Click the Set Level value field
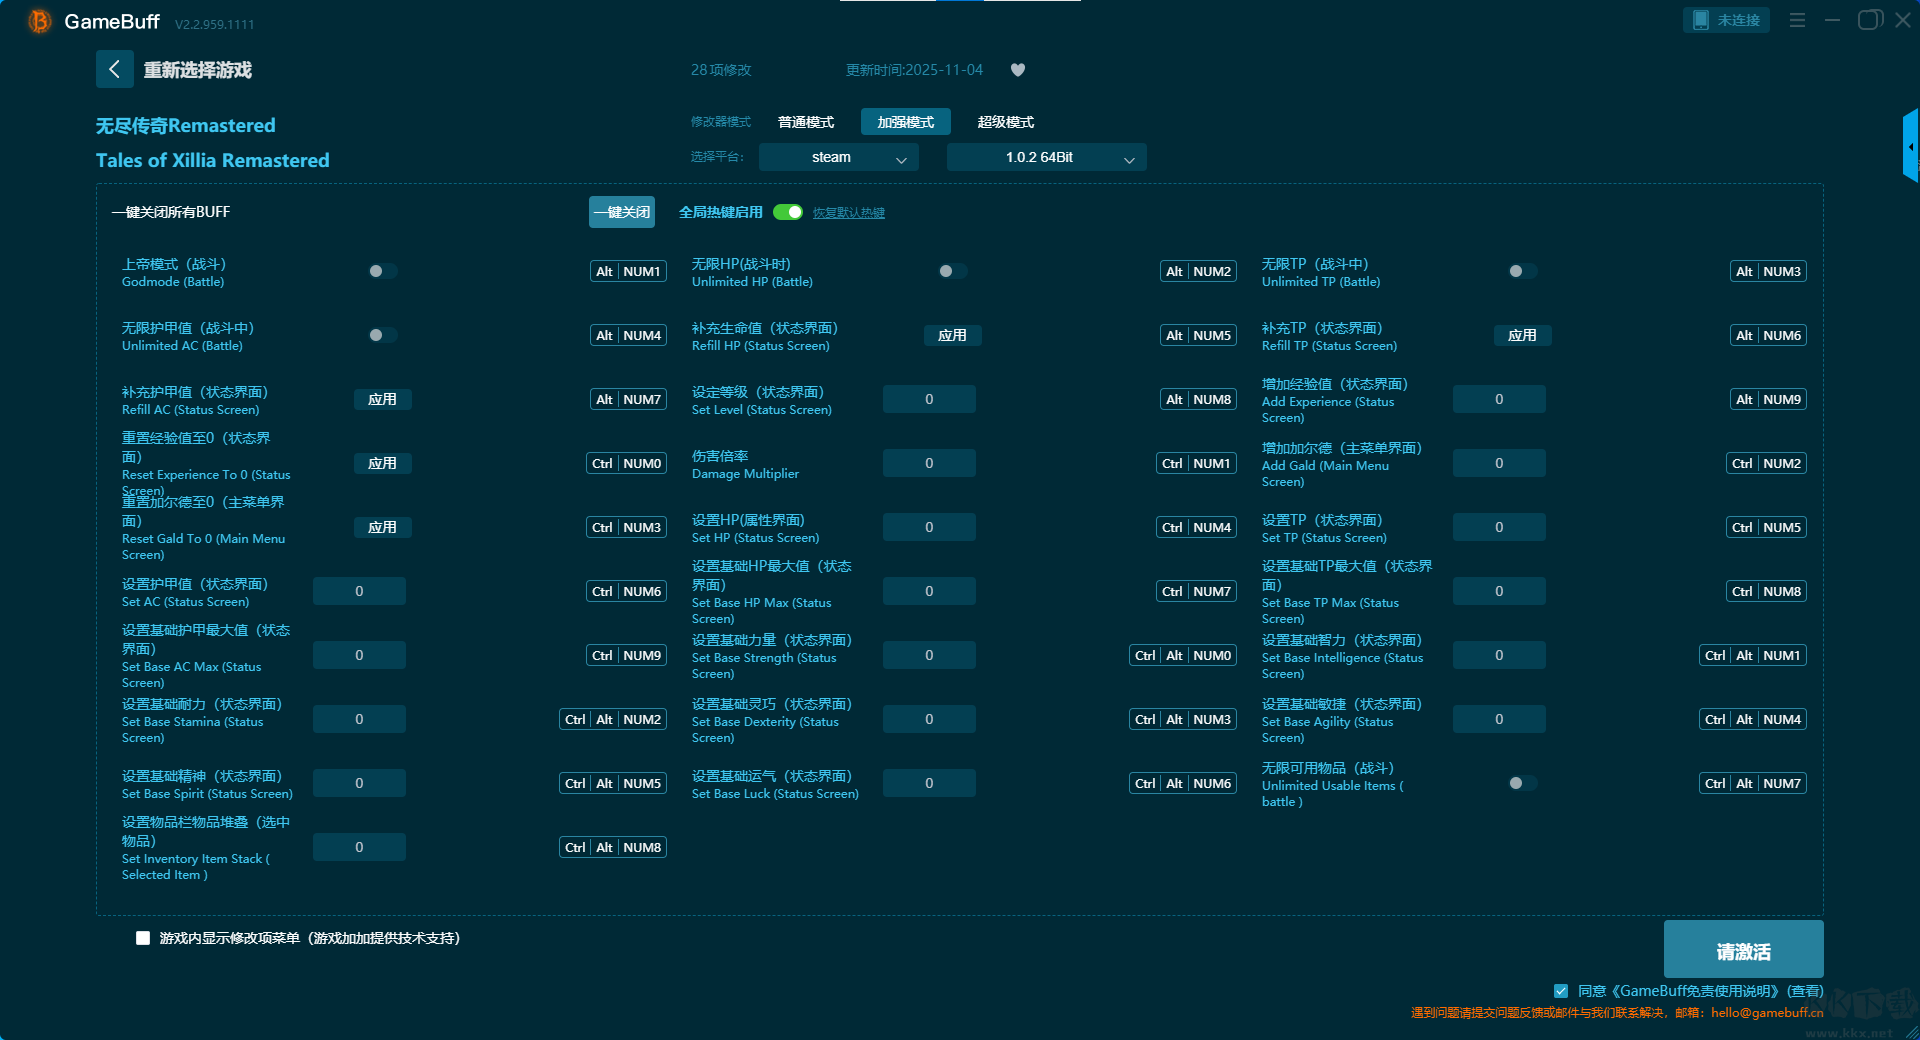Image resolution: width=1920 pixels, height=1040 pixels. (929, 399)
